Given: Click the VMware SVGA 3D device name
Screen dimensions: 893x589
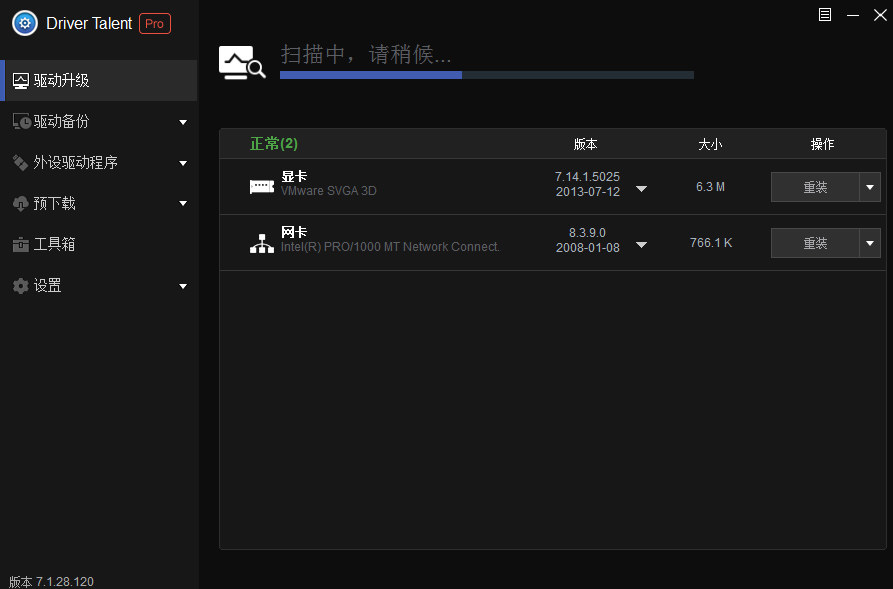Looking at the screenshot, I should pyautogui.click(x=329, y=191).
